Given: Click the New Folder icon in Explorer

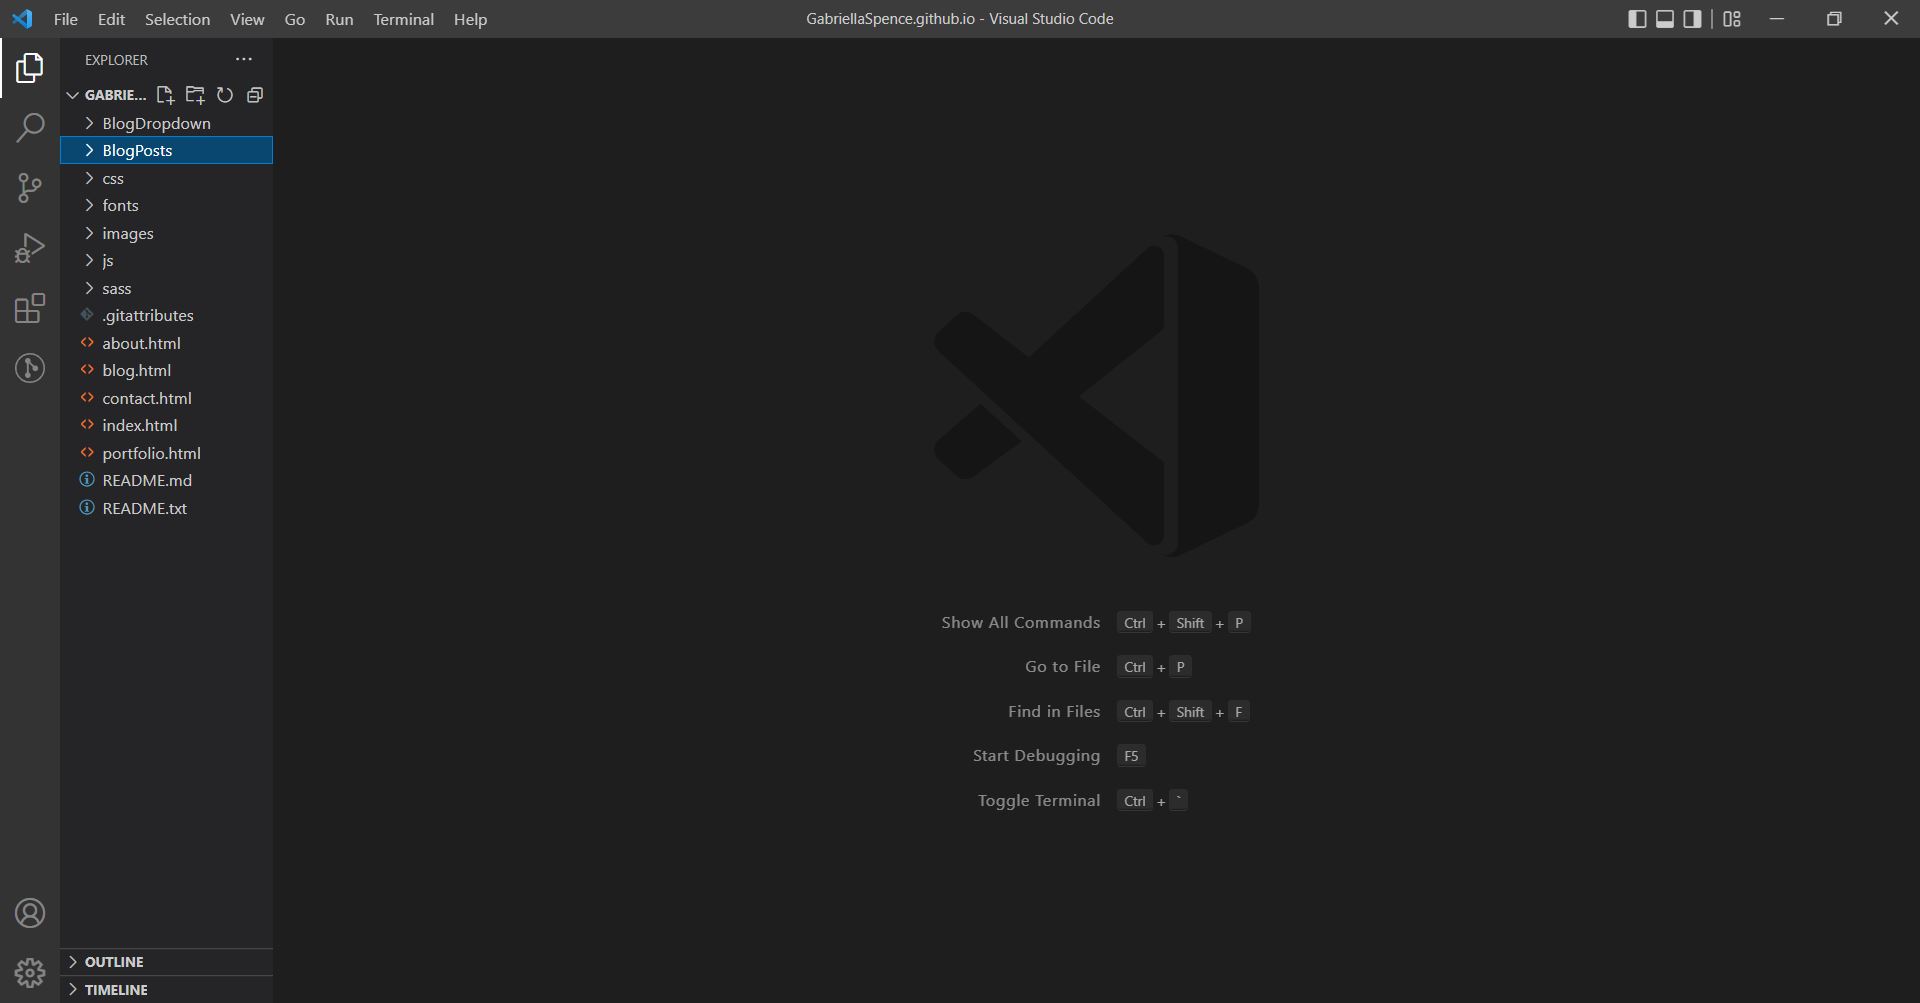Looking at the screenshot, I should point(195,95).
